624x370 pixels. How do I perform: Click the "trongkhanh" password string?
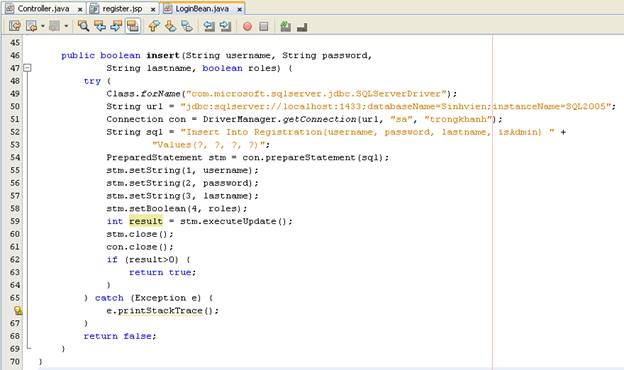[458, 119]
